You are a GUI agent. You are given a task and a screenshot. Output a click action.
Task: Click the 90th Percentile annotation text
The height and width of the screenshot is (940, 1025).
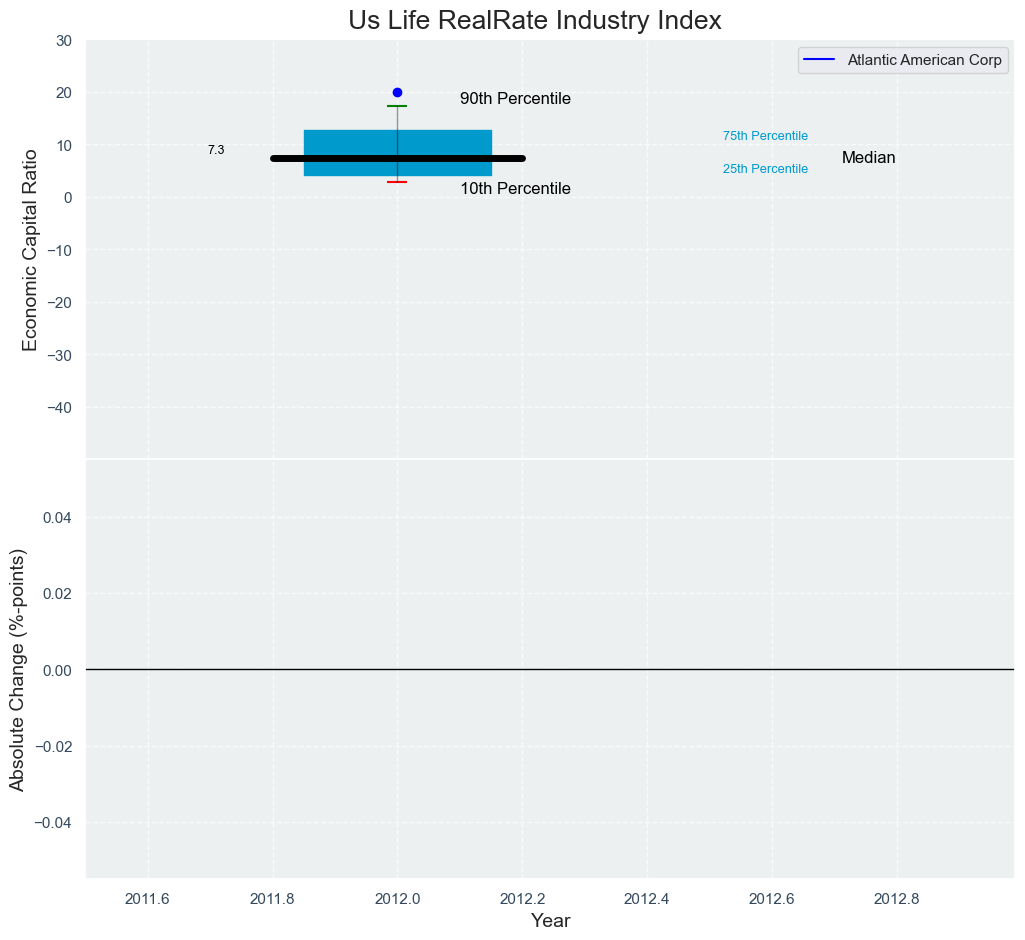[x=515, y=99]
